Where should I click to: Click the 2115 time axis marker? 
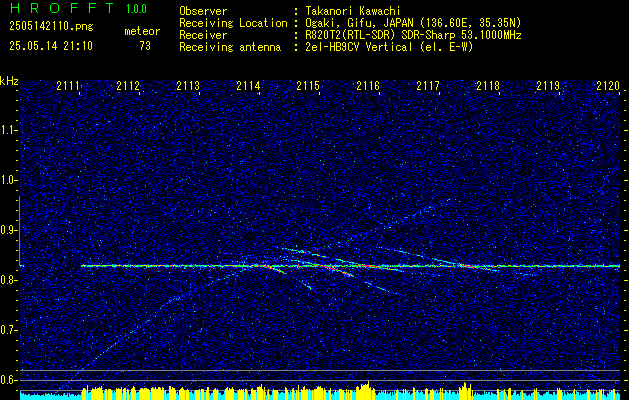click(308, 86)
